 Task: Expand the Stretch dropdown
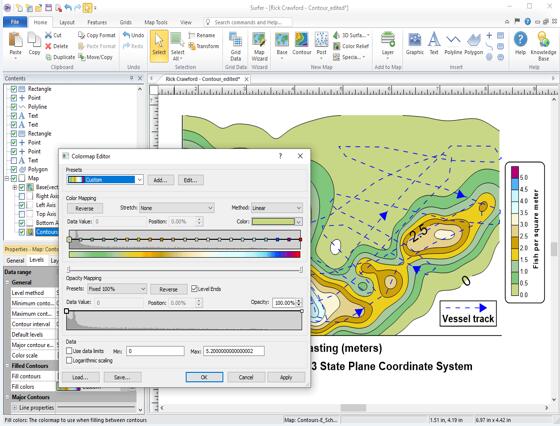(176, 208)
